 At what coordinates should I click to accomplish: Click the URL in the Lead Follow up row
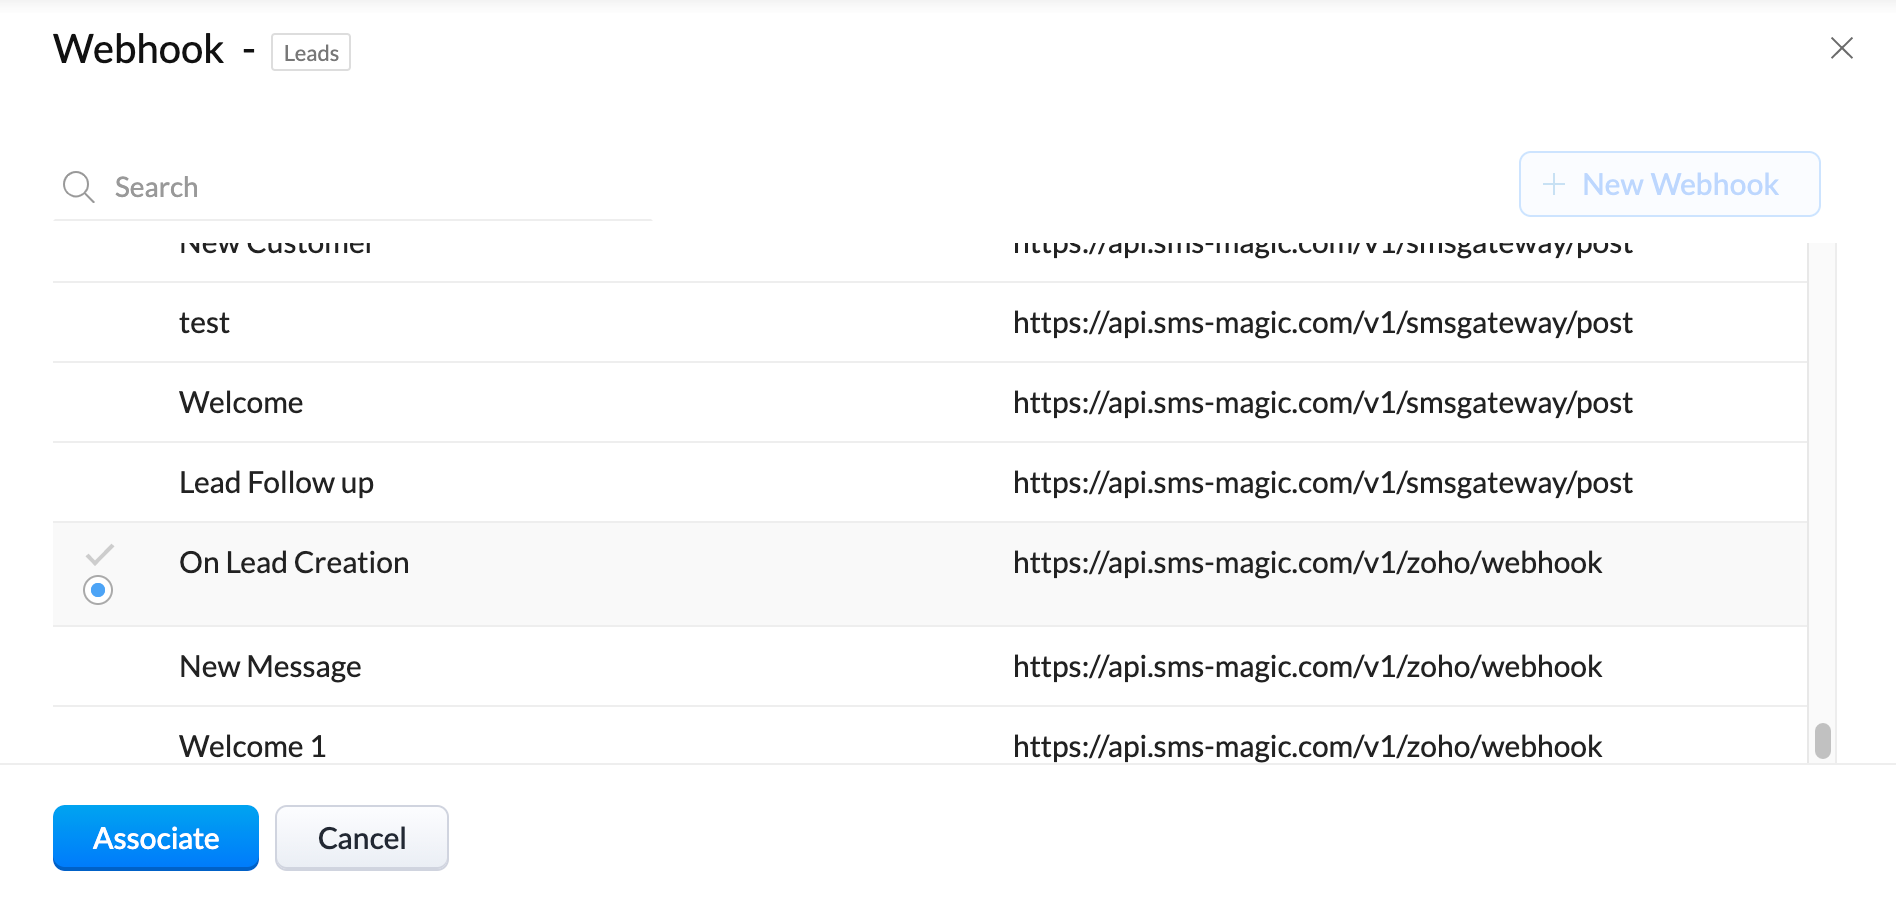click(1322, 482)
